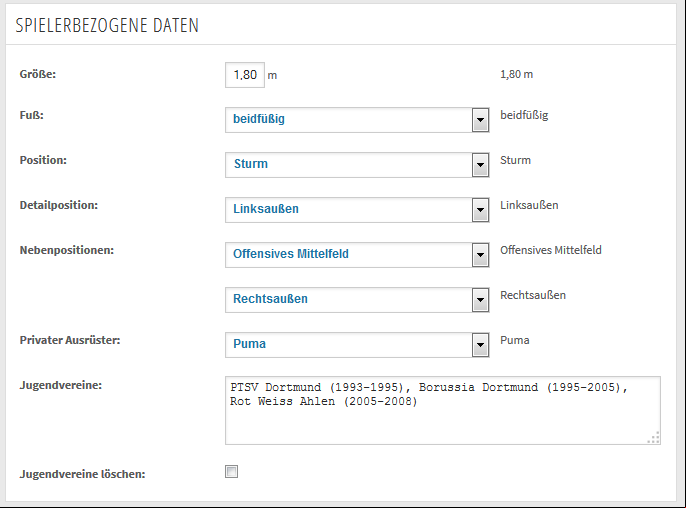Click the arrow button of the Linksaußen dropdown
The height and width of the screenshot is (508, 686).
pos(480,210)
